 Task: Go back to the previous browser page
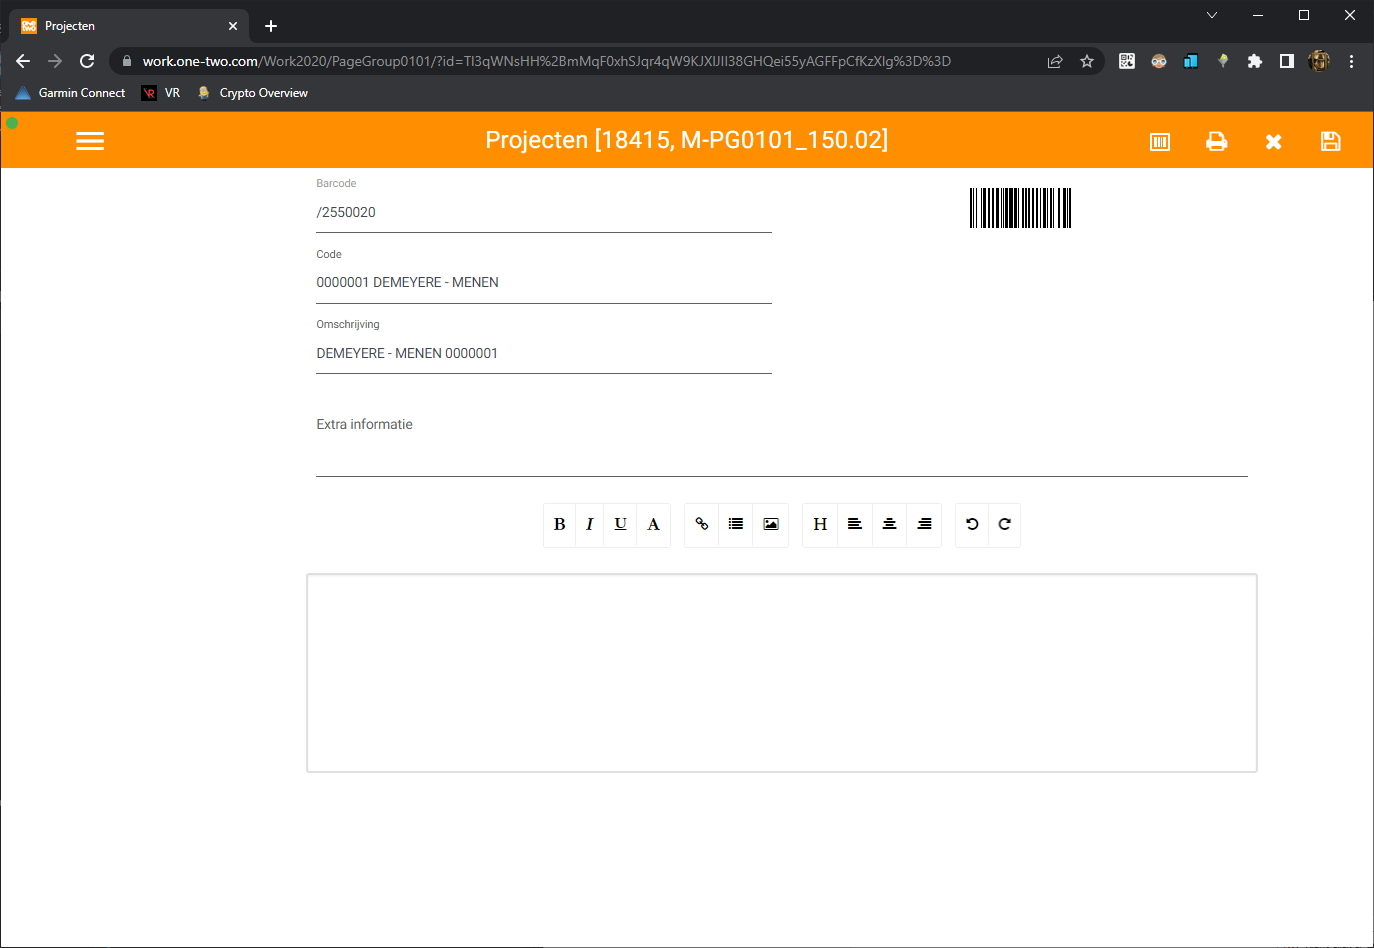coord(23,61)
